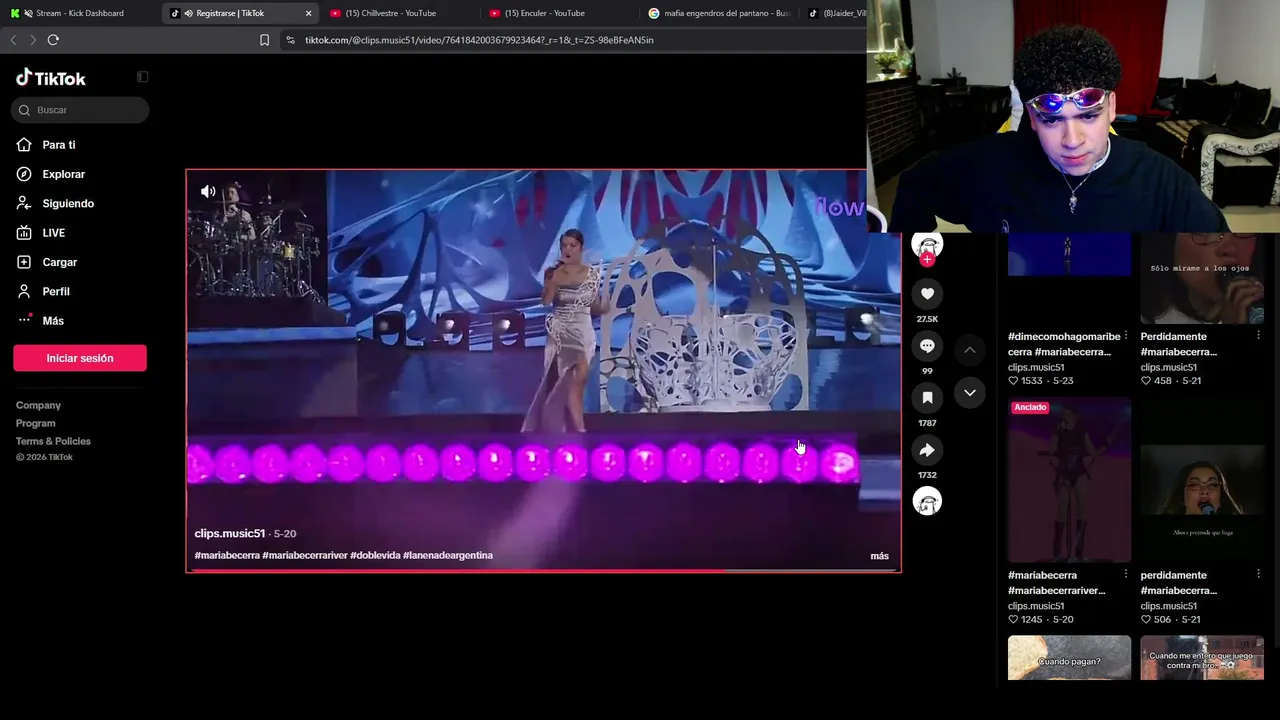Open the '#dimecomohagomaribecerra' video thumbnail
Image resolution: width=1280 pixels, height=720 pixels.
pos(1069,255)
